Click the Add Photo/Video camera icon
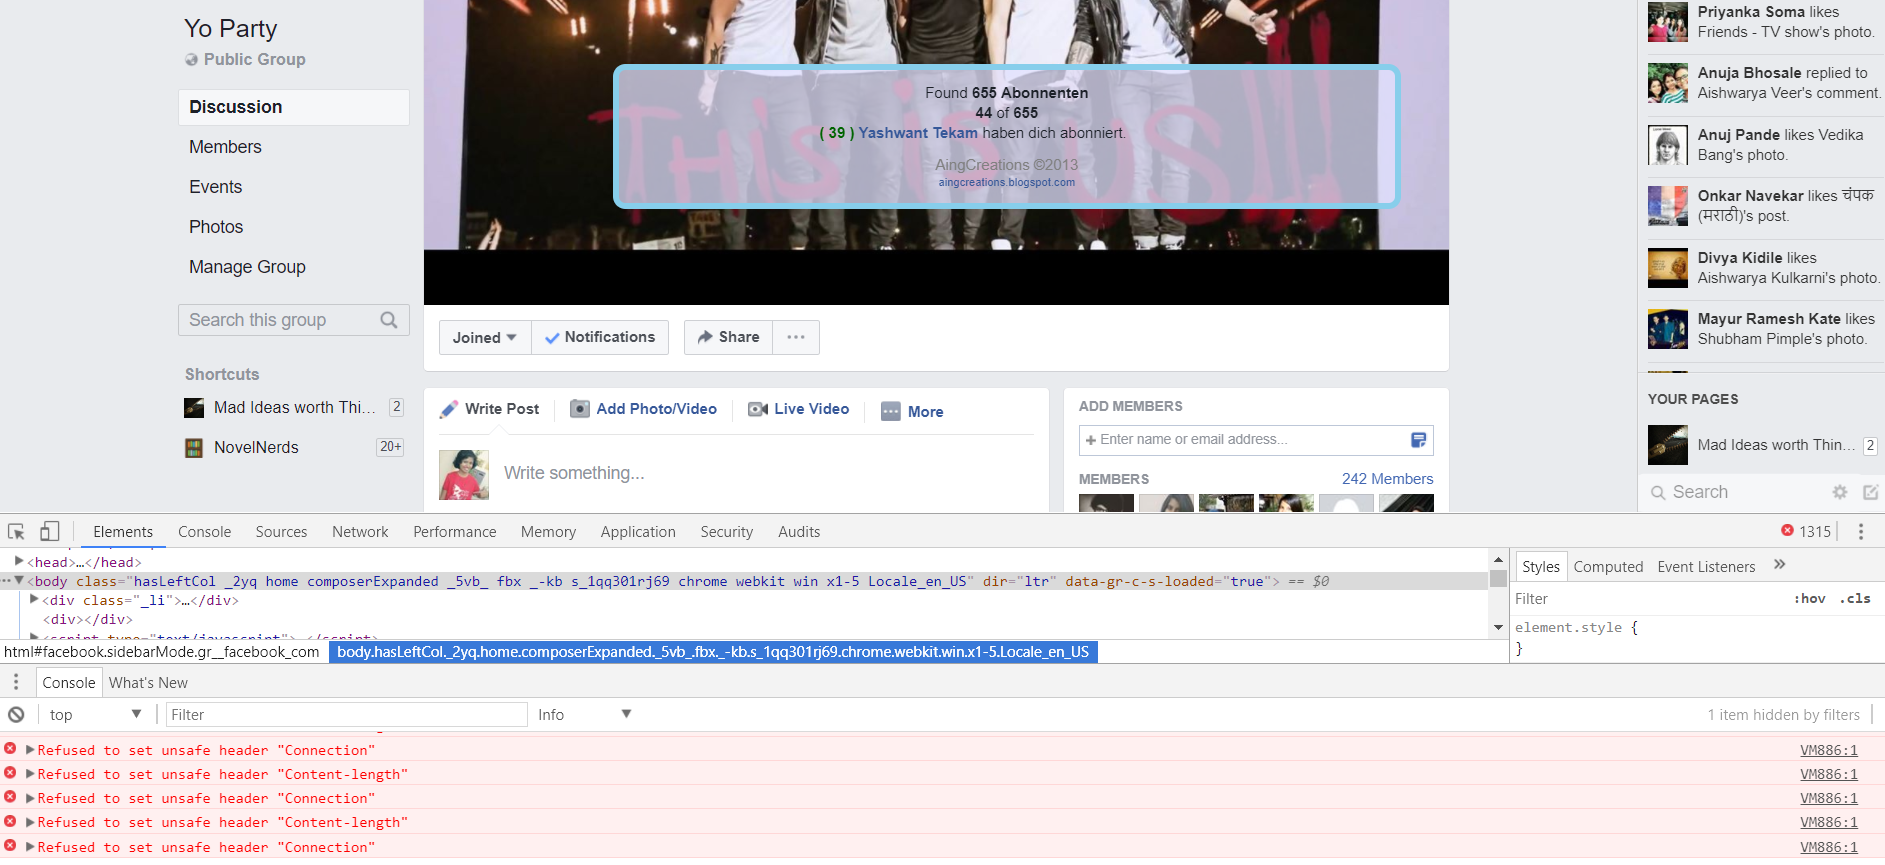Image resolution: width=1885 pixels, height=865 pixels. 580,409
